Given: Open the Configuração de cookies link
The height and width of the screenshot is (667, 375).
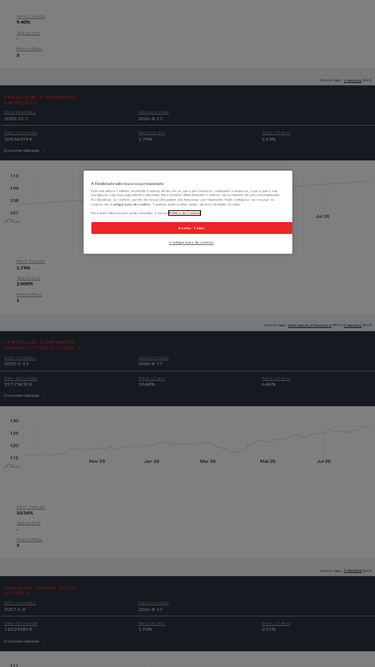Looking at the screenshot, I should (x=191, y=242).
